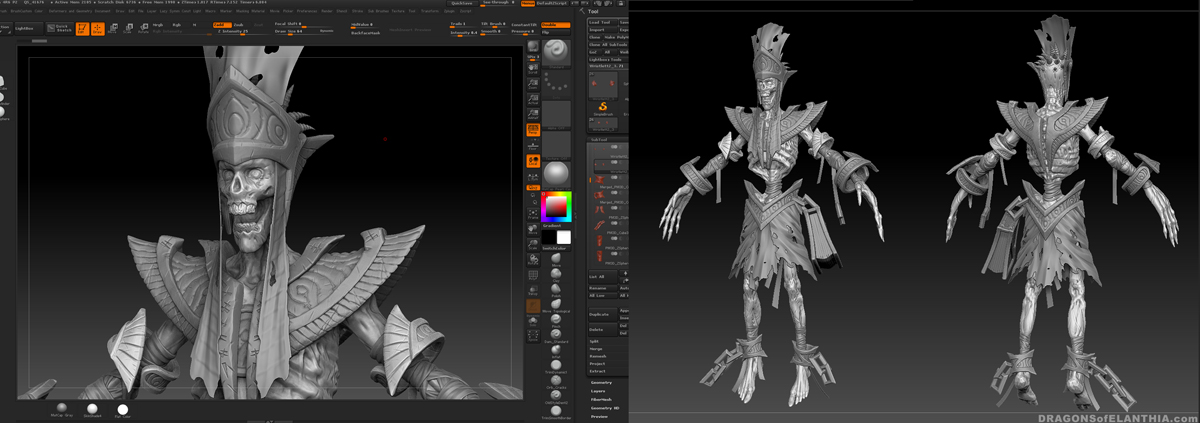This screenshot has width=1200, height=423.
Task: Toggle Mrgb paint channel
Action: [157, 24]
